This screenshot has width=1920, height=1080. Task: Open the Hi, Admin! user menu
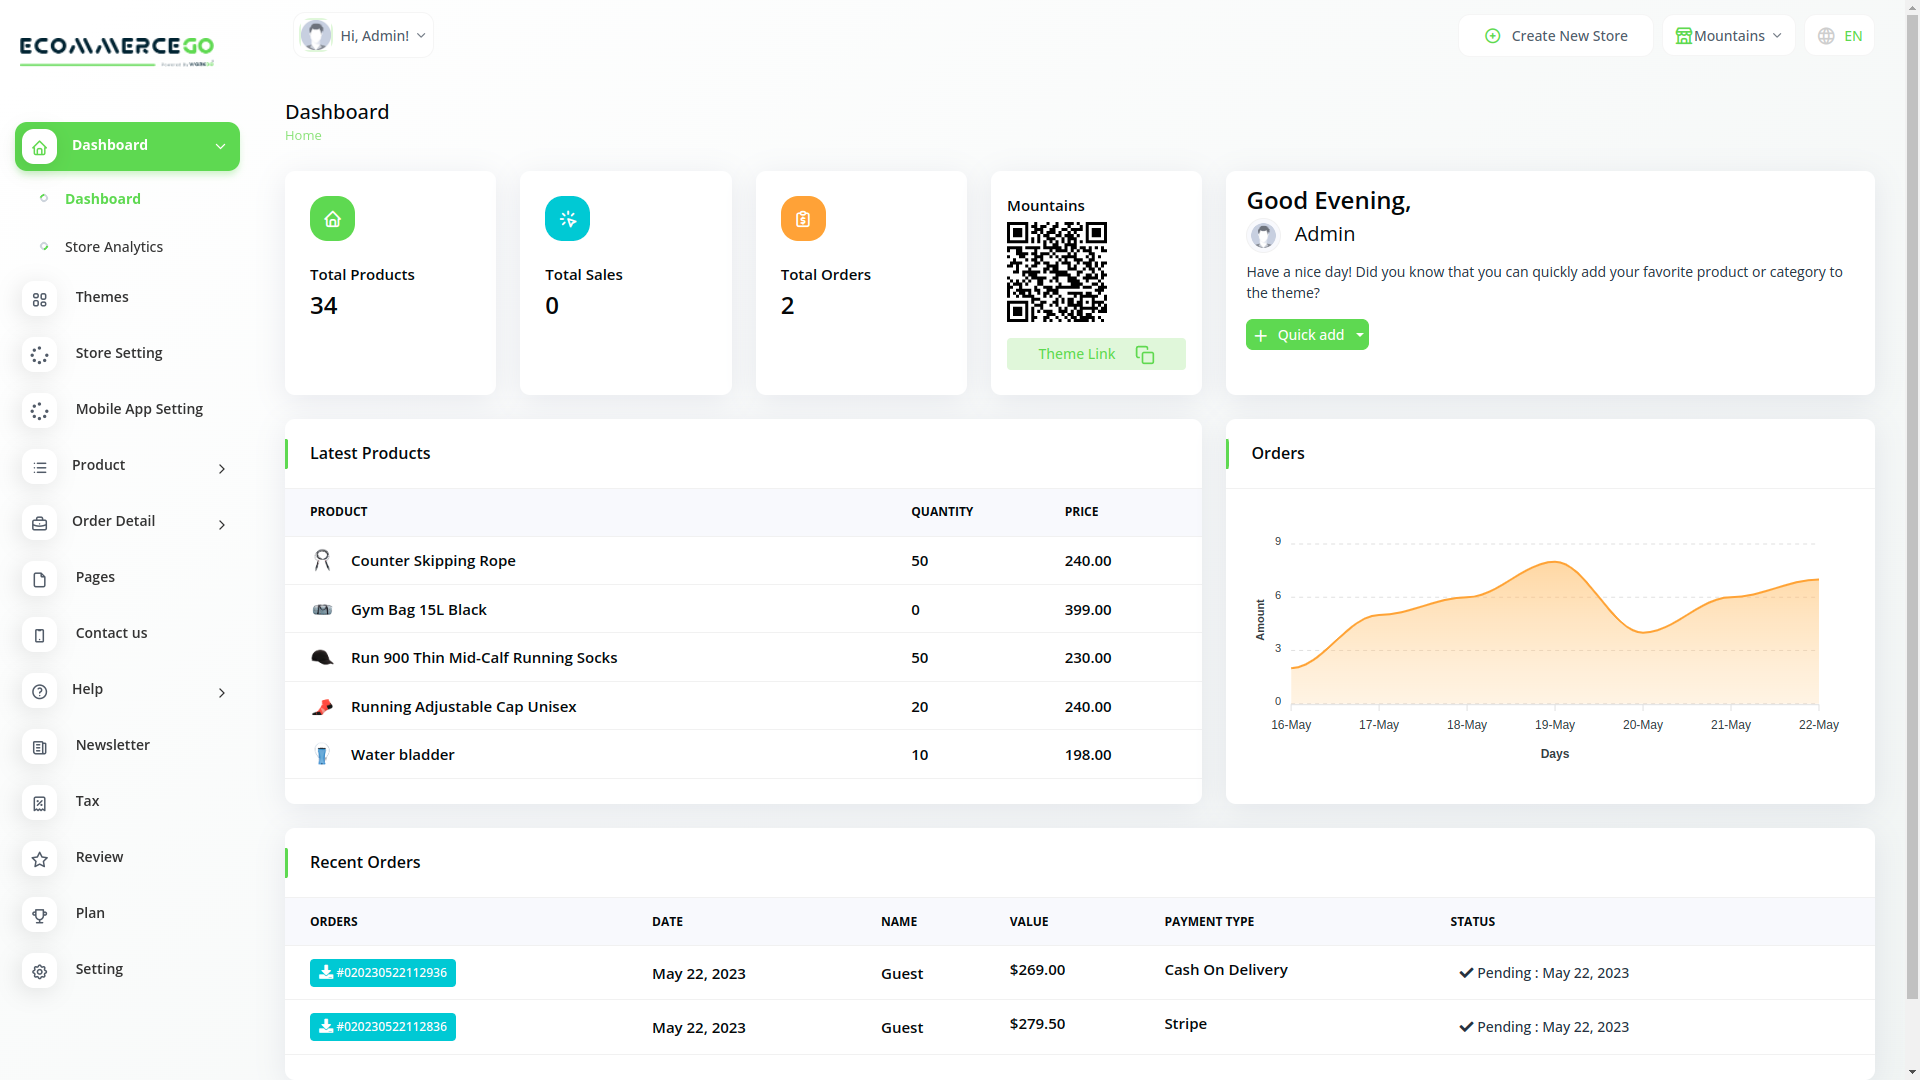(364, 36)
